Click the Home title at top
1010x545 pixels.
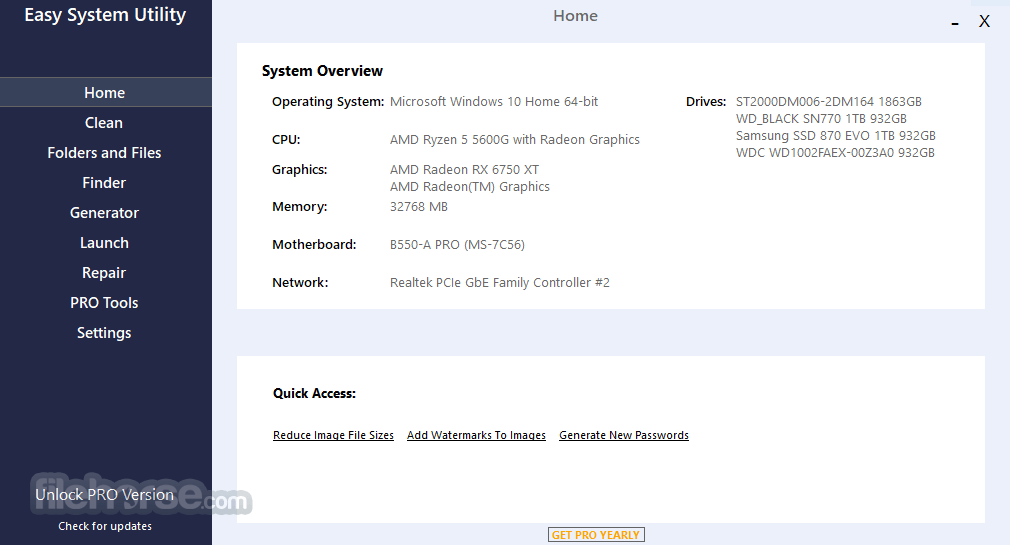point(575,16)
